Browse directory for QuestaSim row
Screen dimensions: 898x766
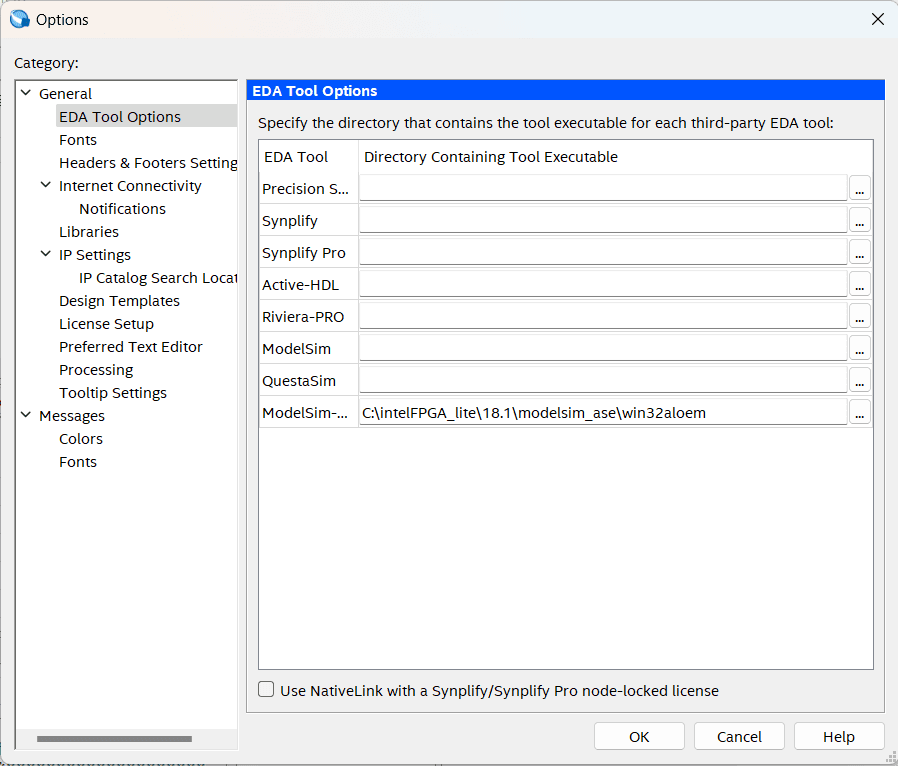[x=860, y=381]
